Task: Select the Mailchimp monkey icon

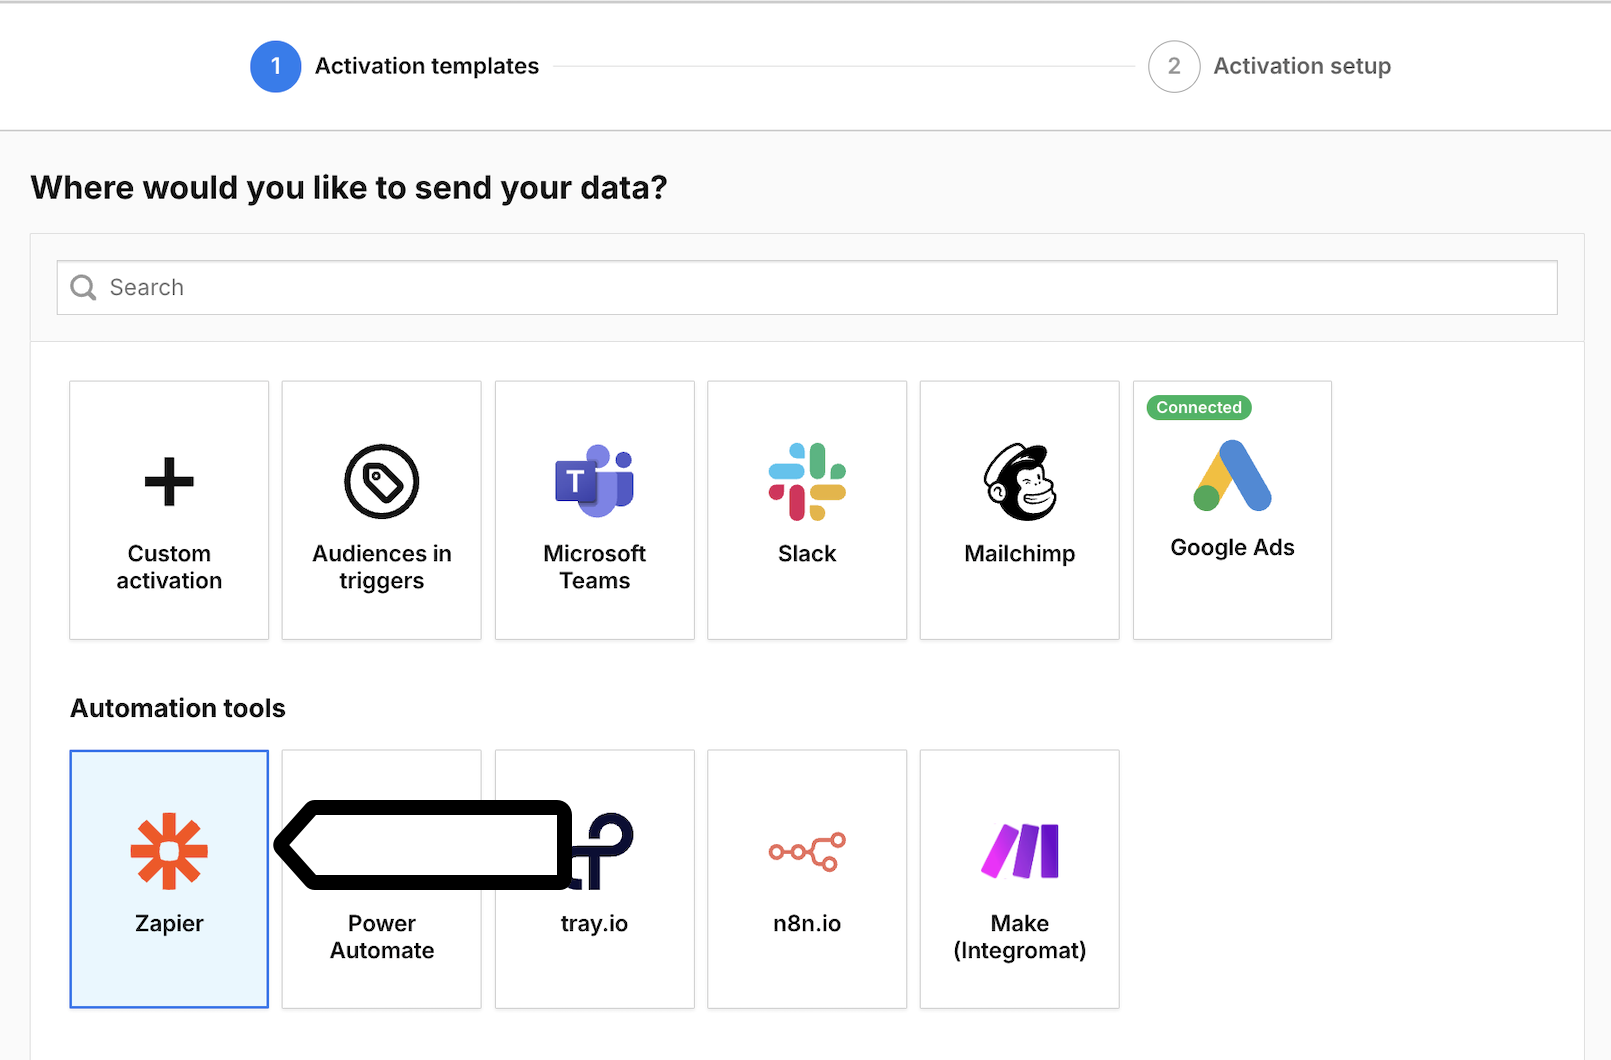Action: click(1018, 480)
